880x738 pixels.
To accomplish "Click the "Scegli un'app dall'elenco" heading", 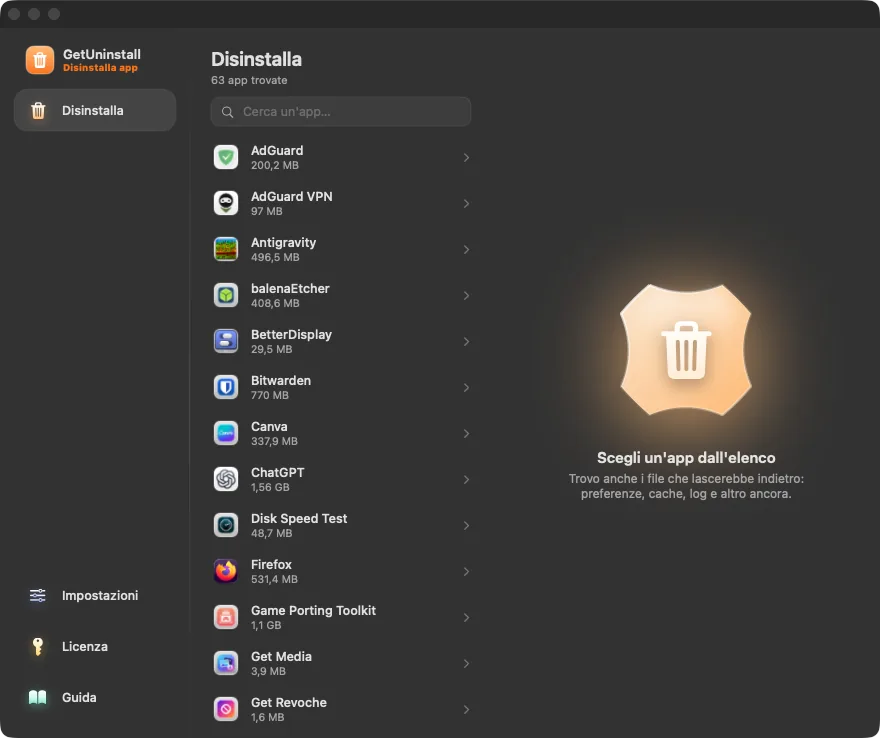I will point(686,458).
